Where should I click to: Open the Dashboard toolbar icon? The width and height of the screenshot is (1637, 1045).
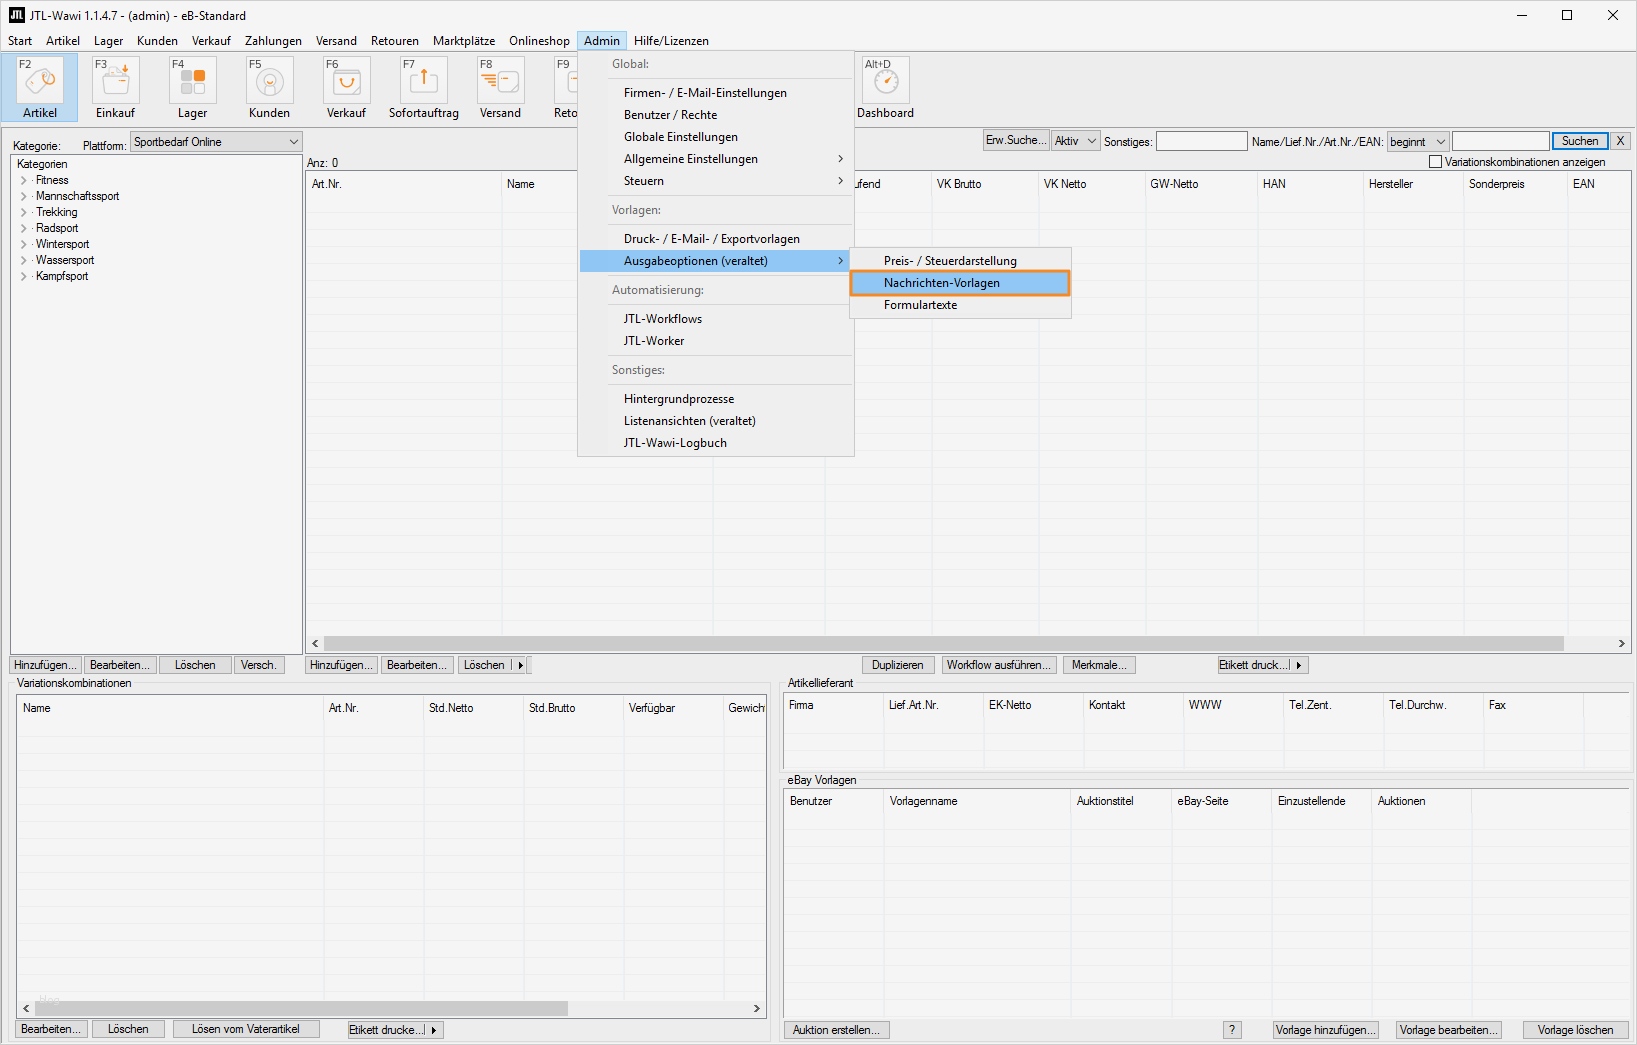[x=886, y=88]
